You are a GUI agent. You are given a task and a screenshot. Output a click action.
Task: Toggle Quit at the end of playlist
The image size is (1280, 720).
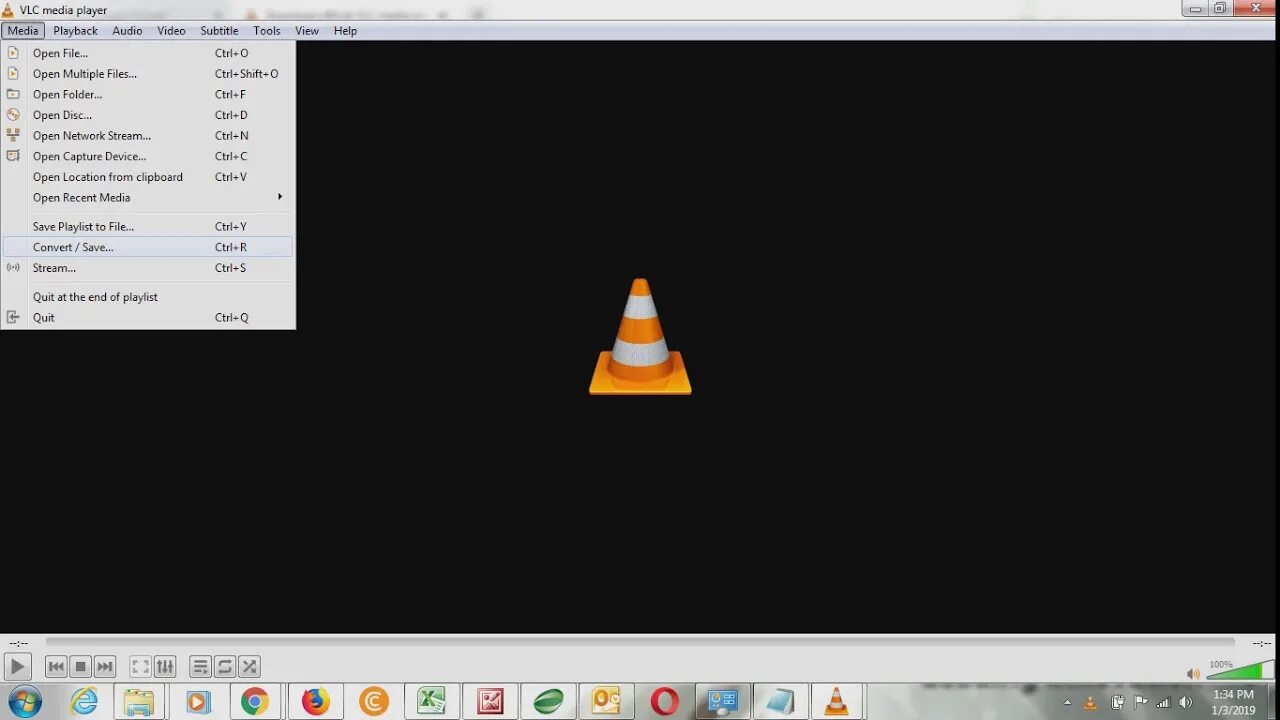148,297
